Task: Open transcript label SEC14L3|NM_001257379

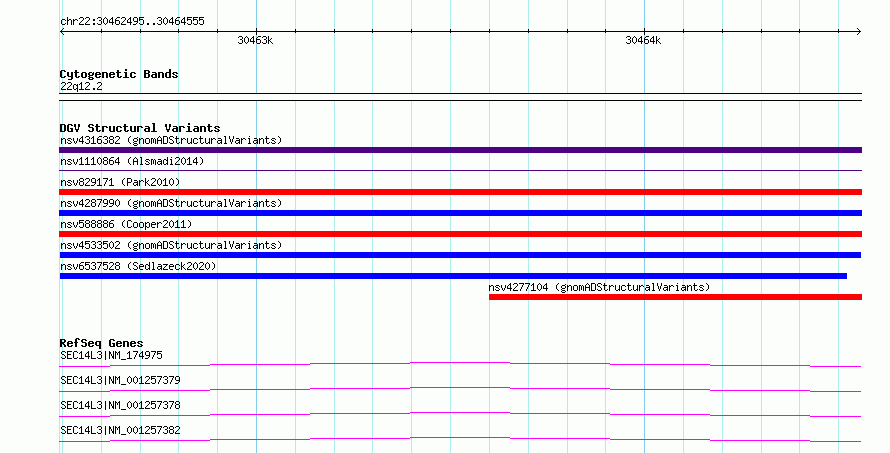Action: click(x=120, y=380)
